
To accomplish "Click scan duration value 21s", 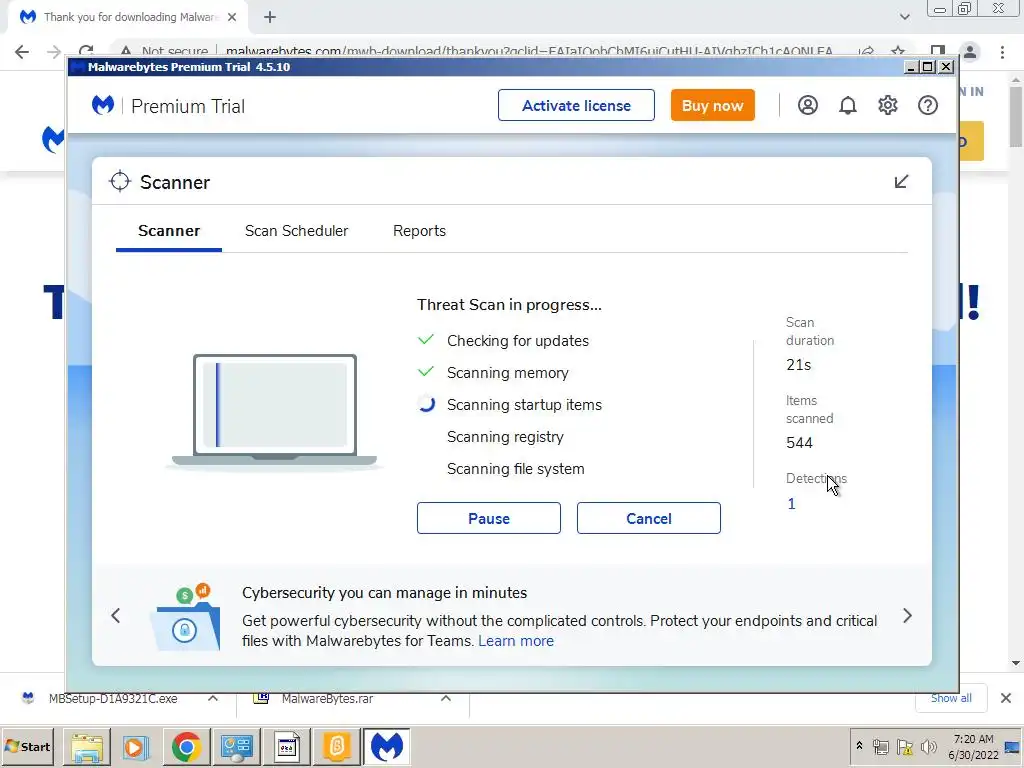I will pyautogui.click(x=798, y=365).
